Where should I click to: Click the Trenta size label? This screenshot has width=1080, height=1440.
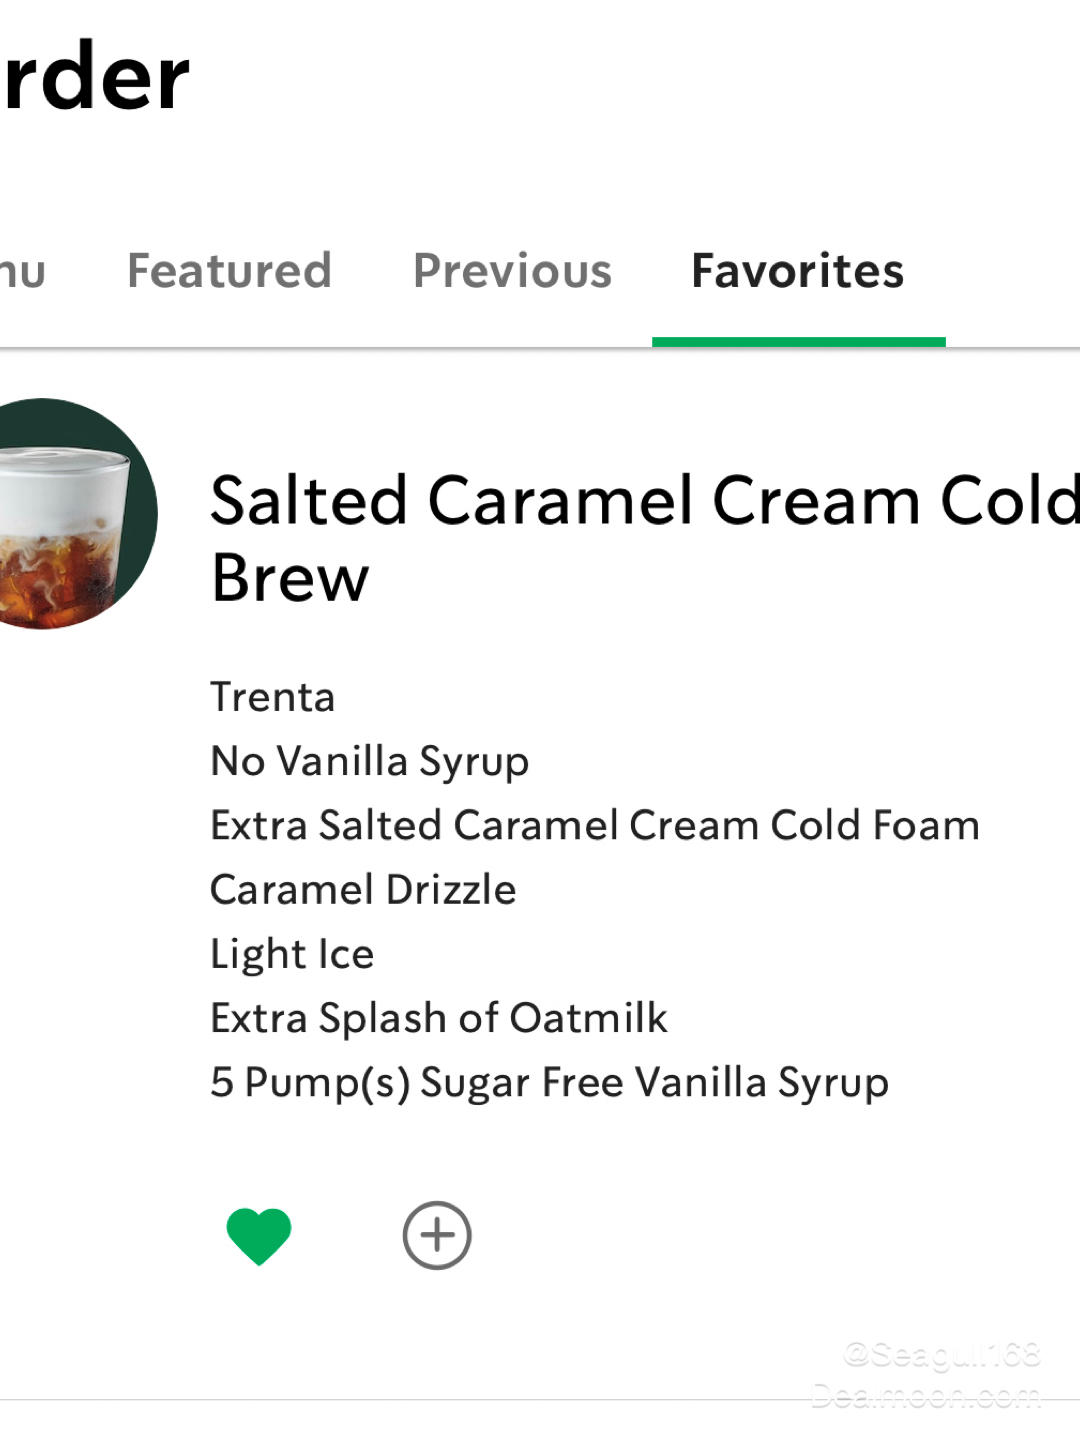pos(272,697)
